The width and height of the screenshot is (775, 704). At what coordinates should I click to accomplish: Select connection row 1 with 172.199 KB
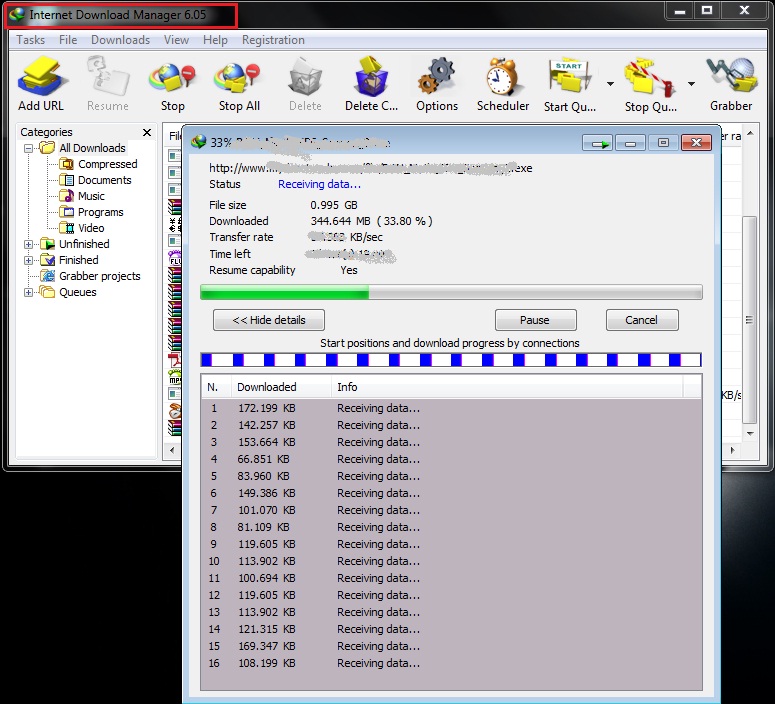click(451, 408)
